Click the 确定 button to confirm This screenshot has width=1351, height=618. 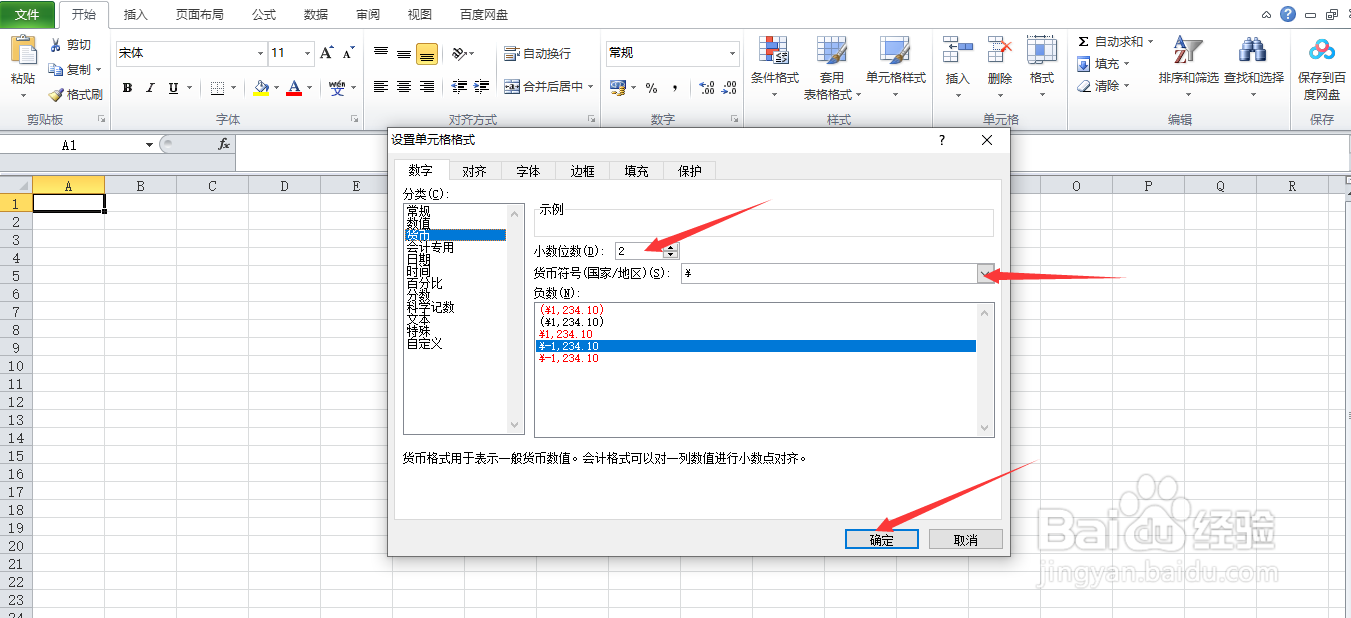tap(881, 539)
